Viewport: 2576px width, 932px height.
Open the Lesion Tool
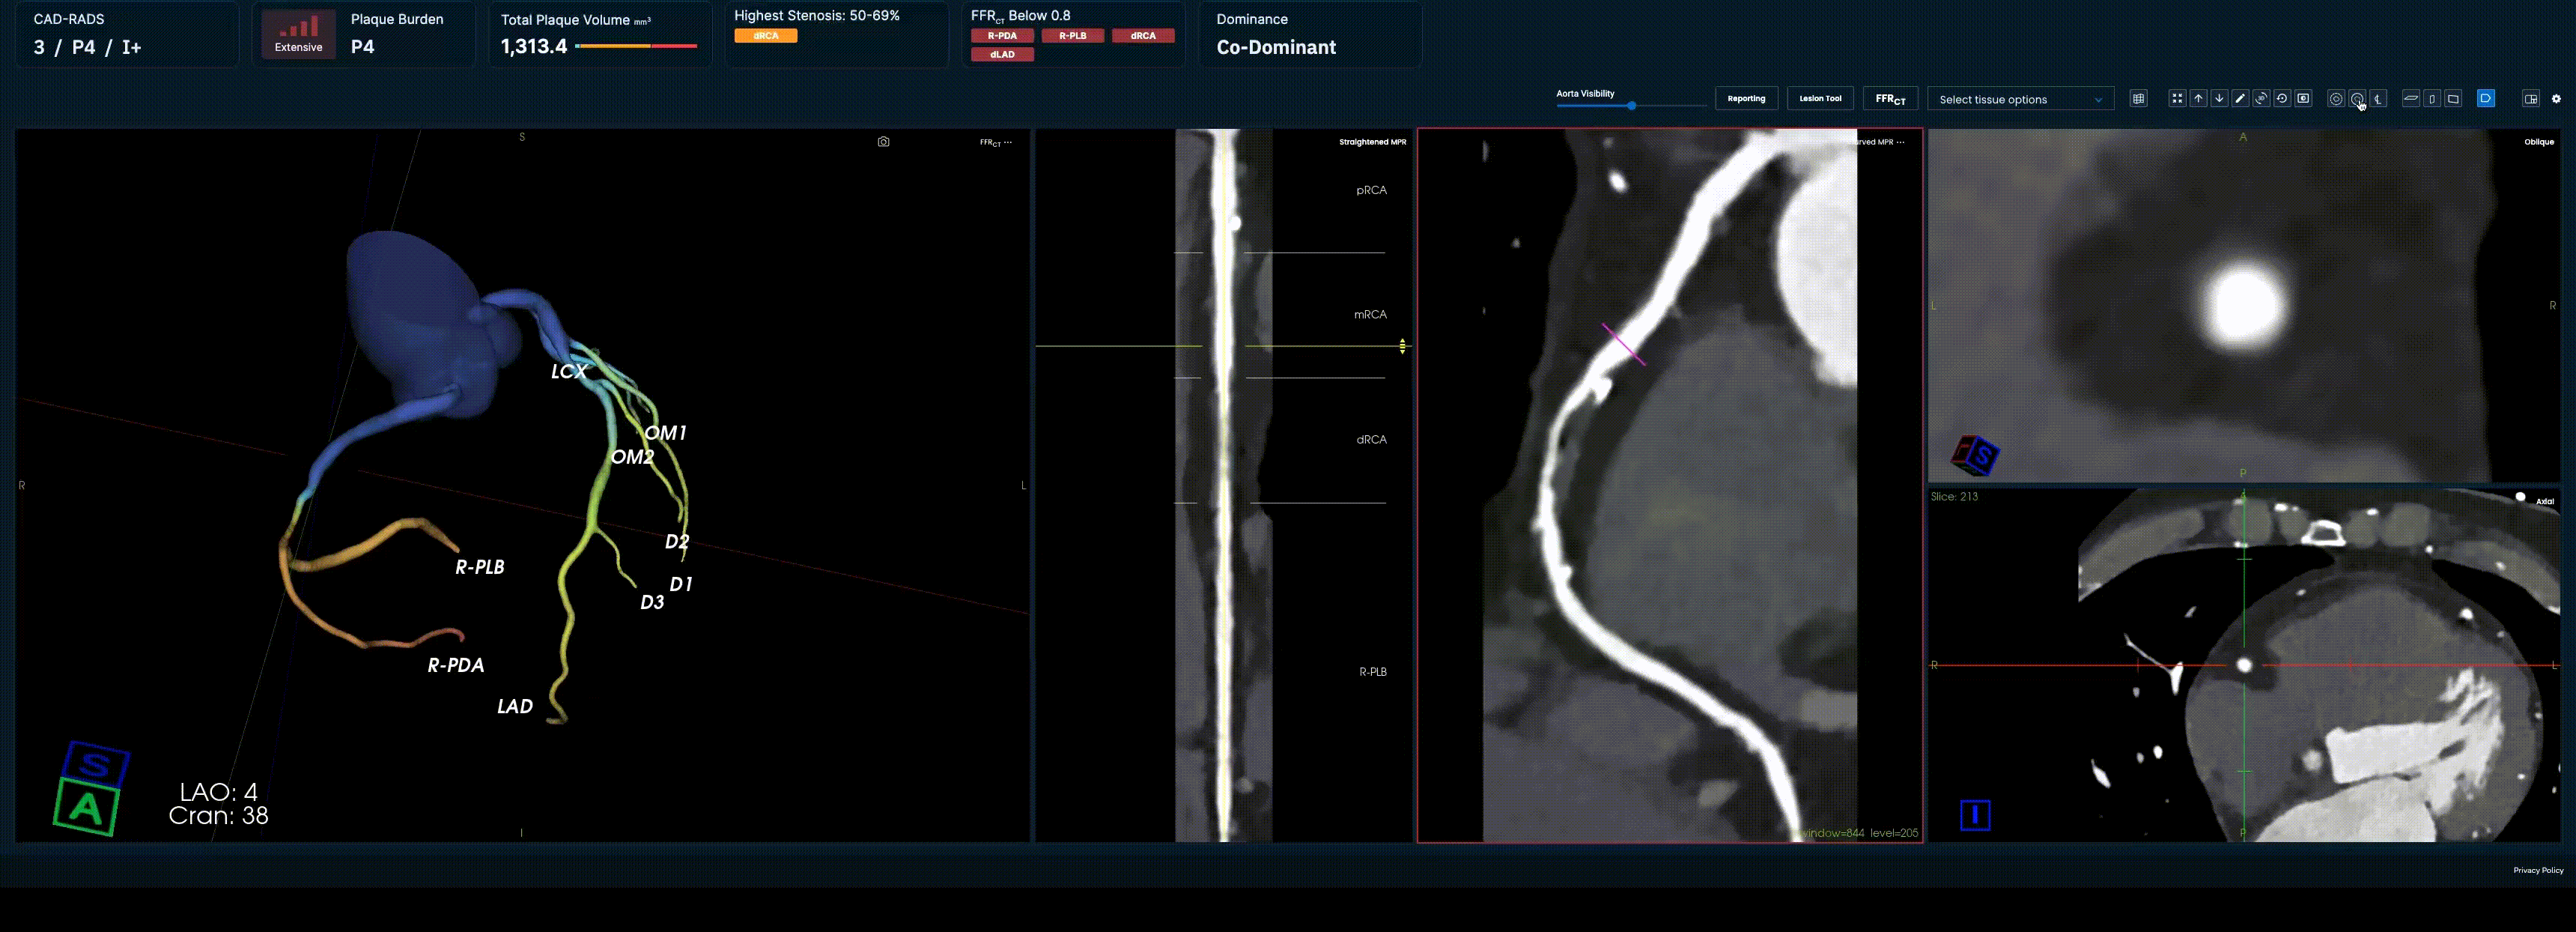[1820, 98]
